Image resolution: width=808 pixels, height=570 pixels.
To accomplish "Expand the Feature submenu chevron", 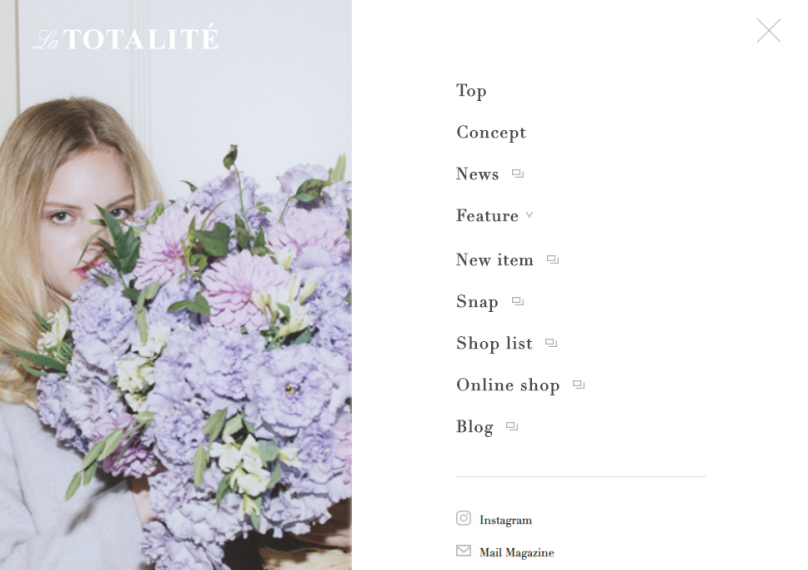I will pyautogui.click(x=529, y=215).
